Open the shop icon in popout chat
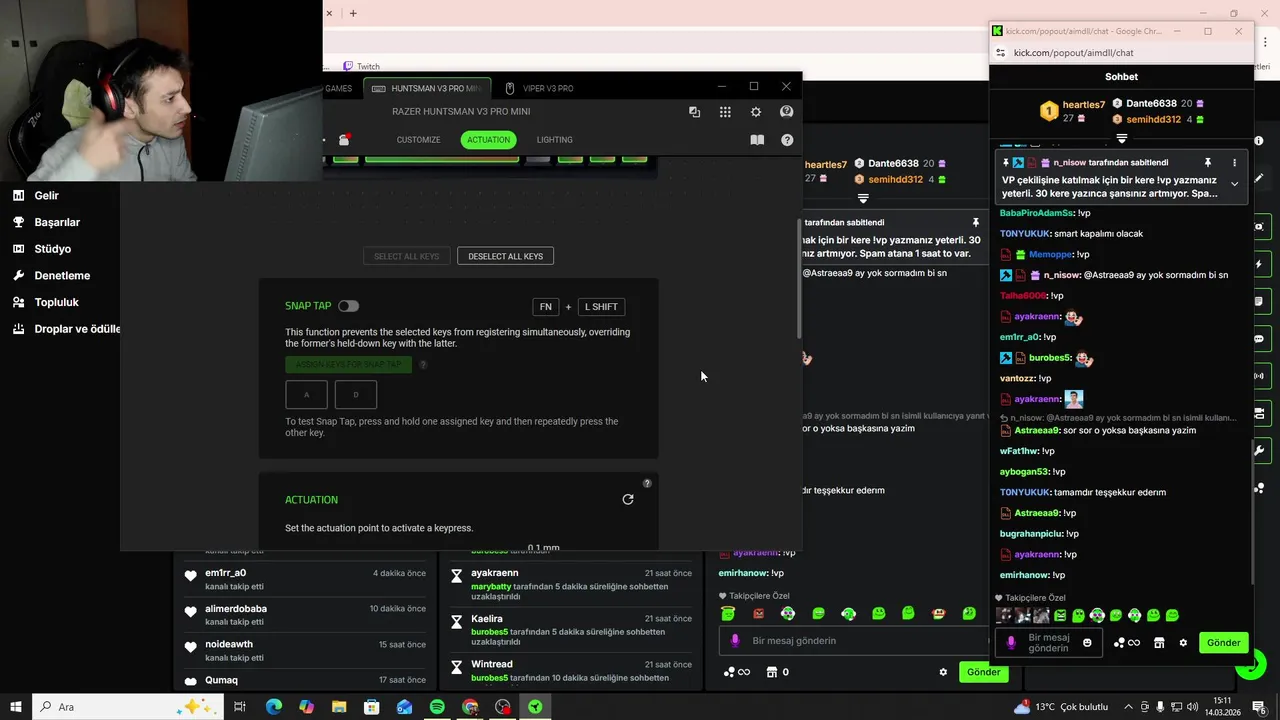 [x=1159, y=643]
